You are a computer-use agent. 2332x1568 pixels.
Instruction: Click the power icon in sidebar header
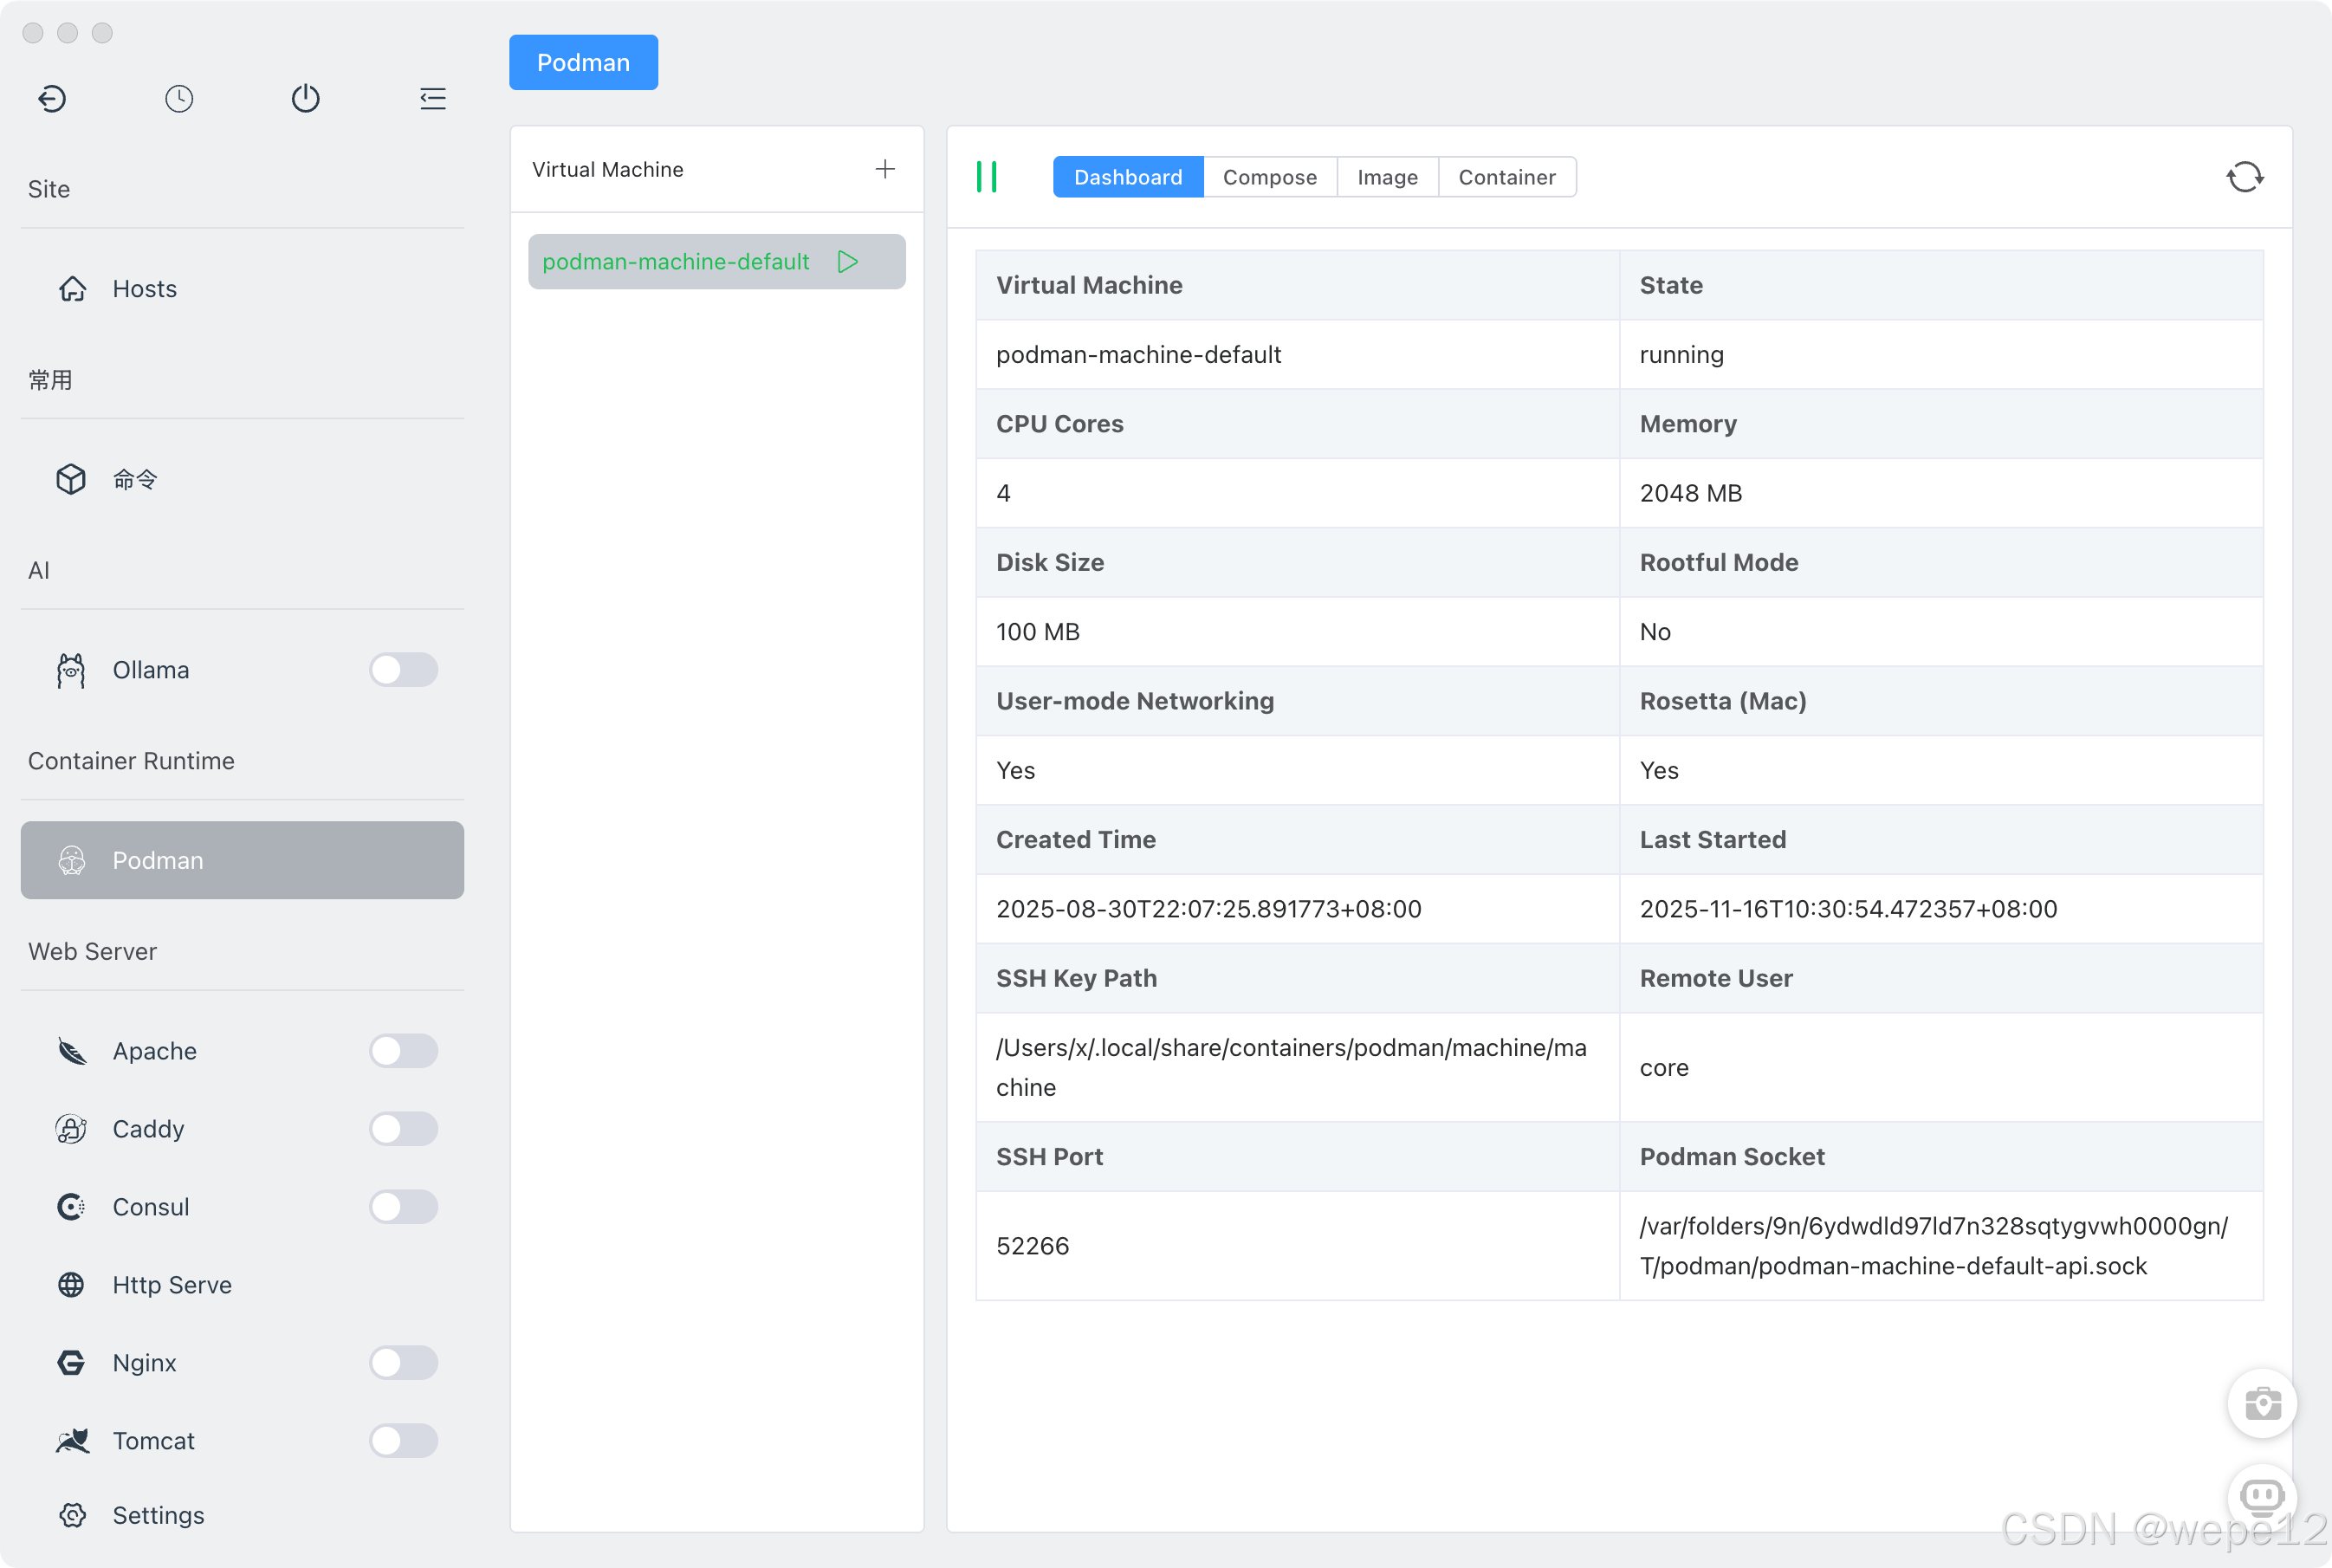coord(305,98)
